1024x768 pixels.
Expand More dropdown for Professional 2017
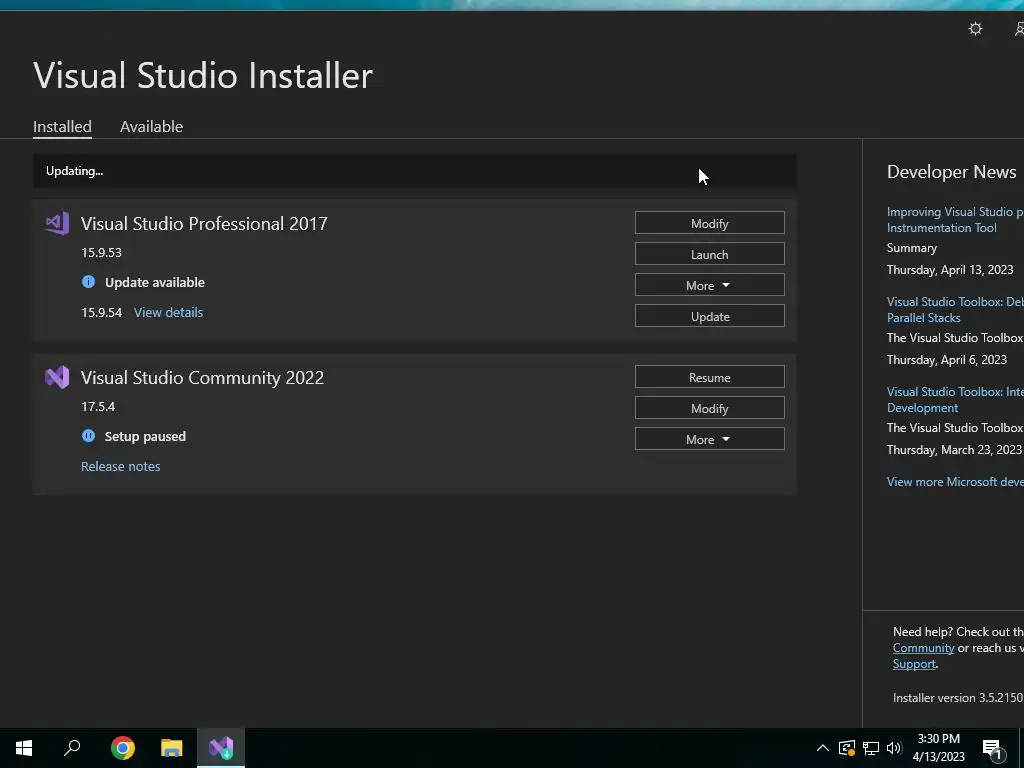click(709, 285)
